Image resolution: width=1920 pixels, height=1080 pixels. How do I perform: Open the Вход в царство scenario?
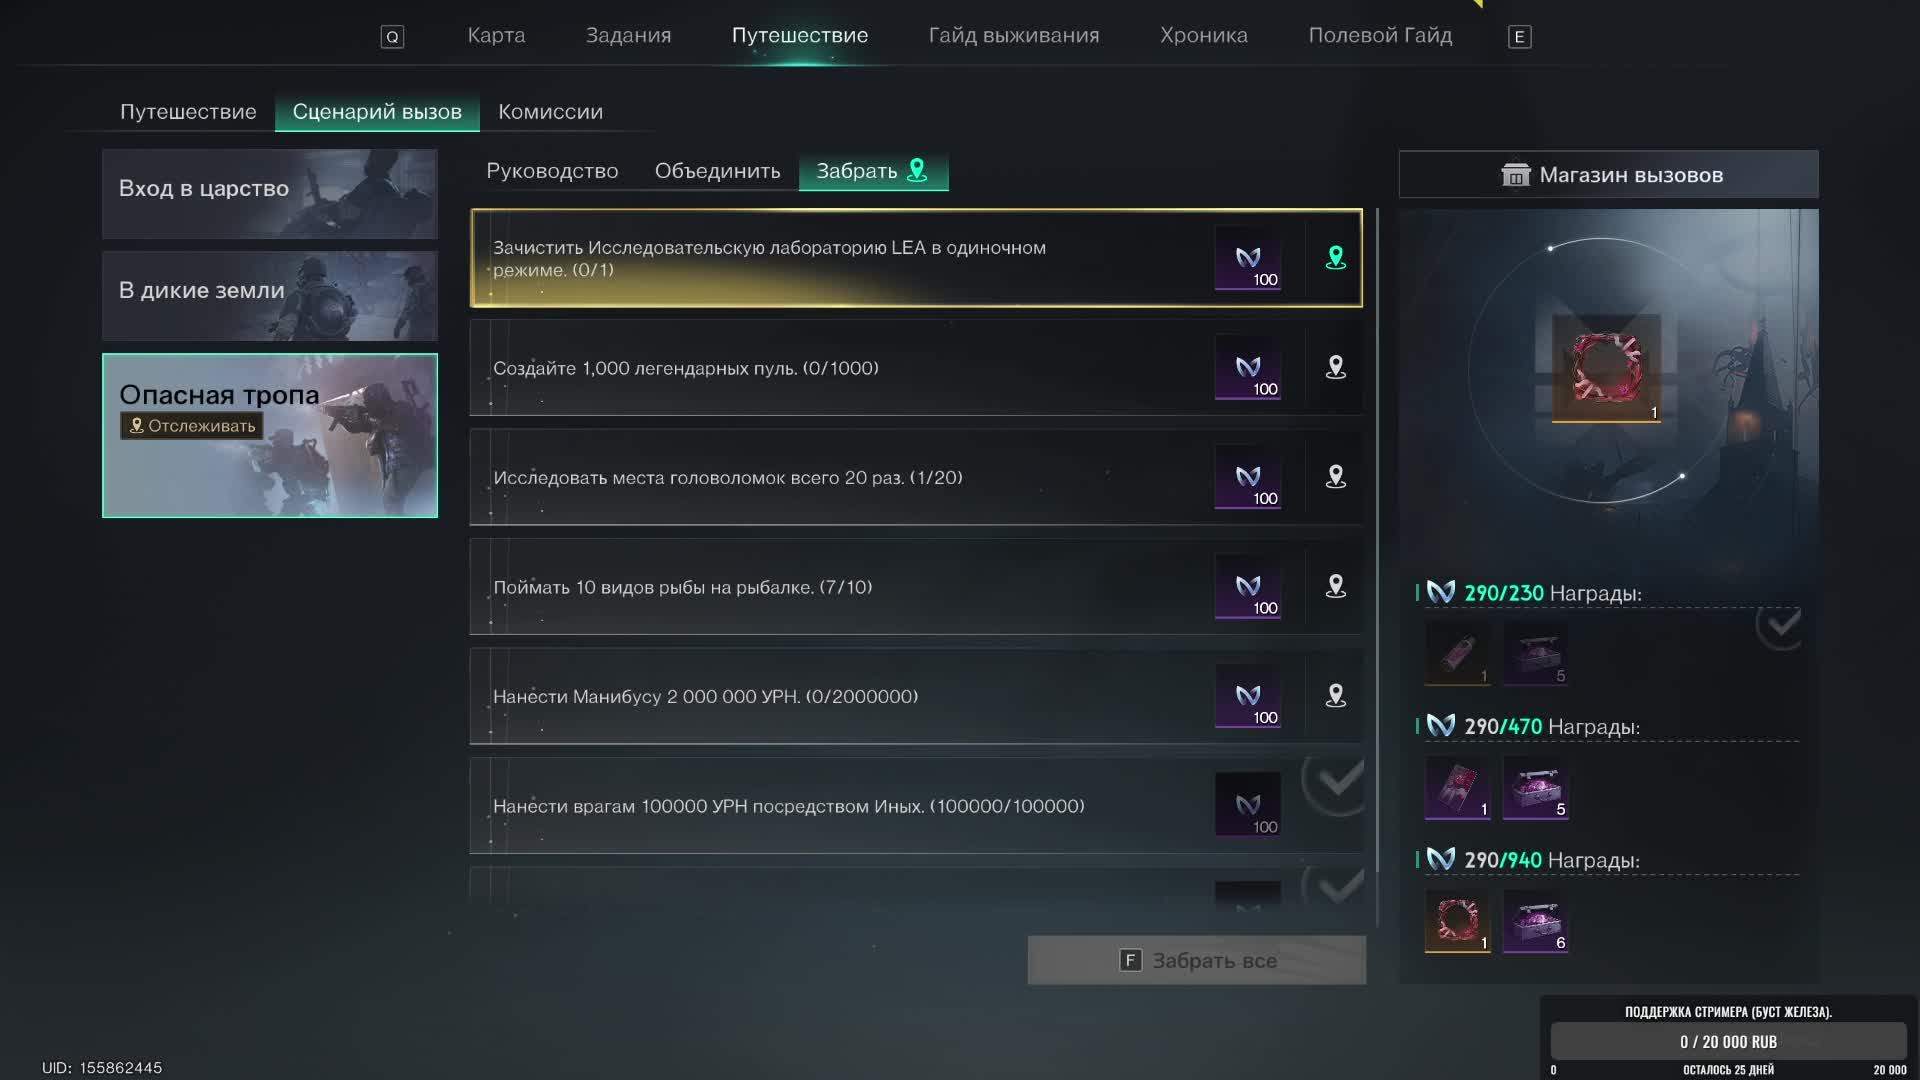click(x=270, y=194)
